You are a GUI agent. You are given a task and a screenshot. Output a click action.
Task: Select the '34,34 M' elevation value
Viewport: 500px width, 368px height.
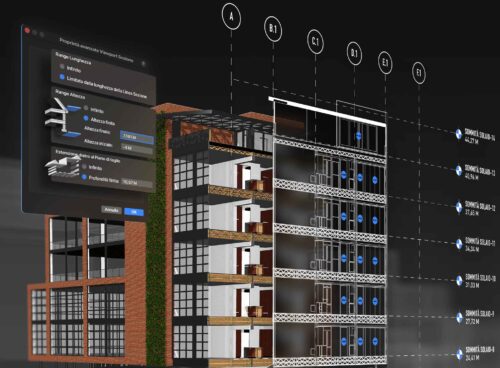click(472, 248)
